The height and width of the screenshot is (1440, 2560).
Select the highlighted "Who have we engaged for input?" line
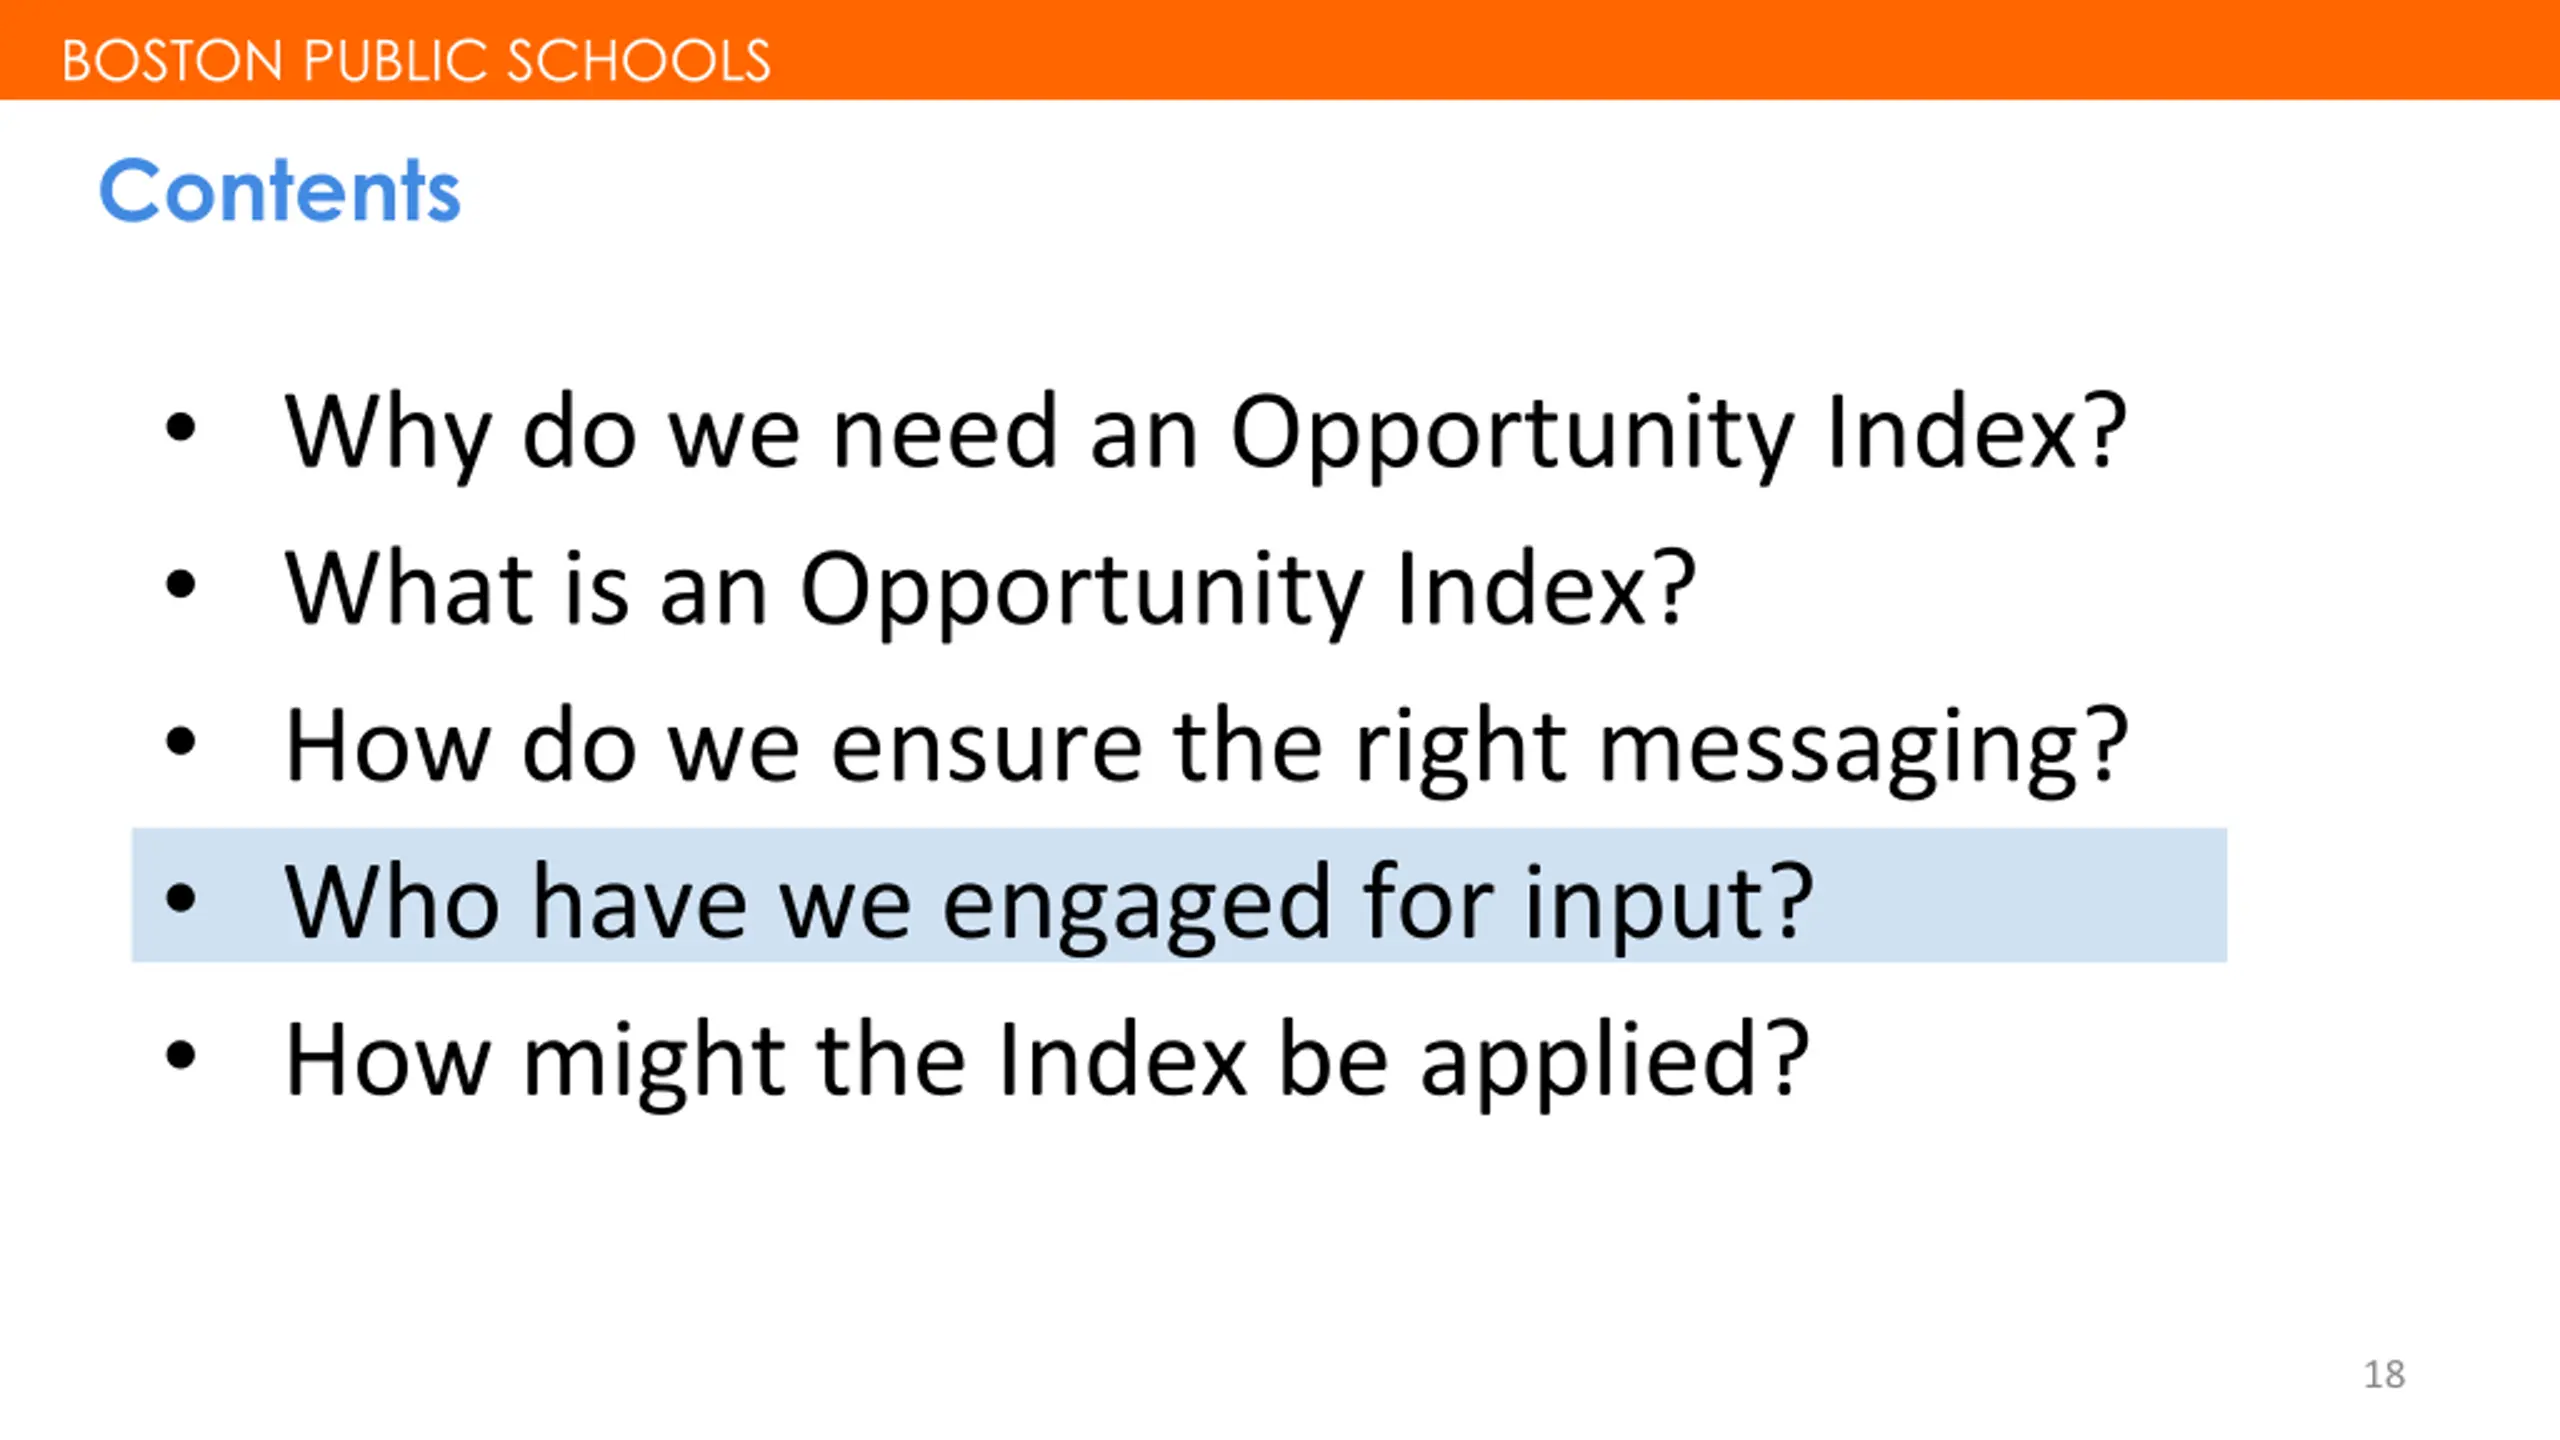tap(1048, 902)
